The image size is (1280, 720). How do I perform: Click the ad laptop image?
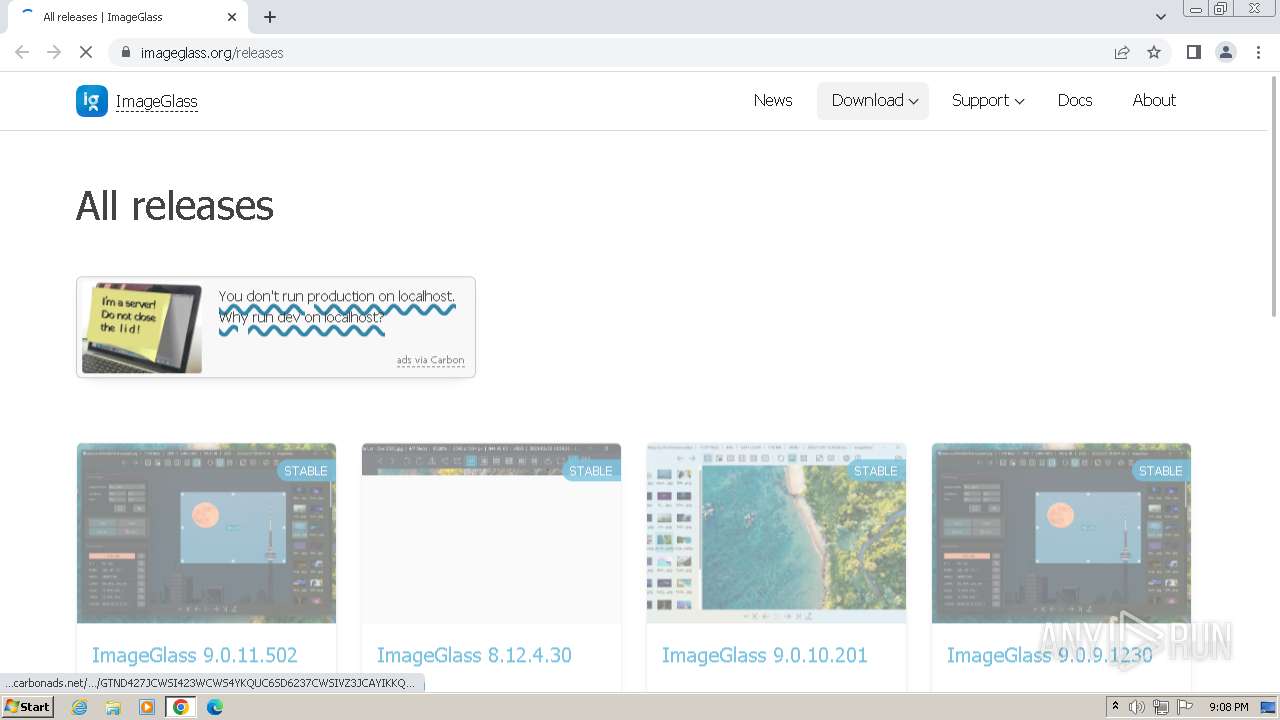click(142, 328)
